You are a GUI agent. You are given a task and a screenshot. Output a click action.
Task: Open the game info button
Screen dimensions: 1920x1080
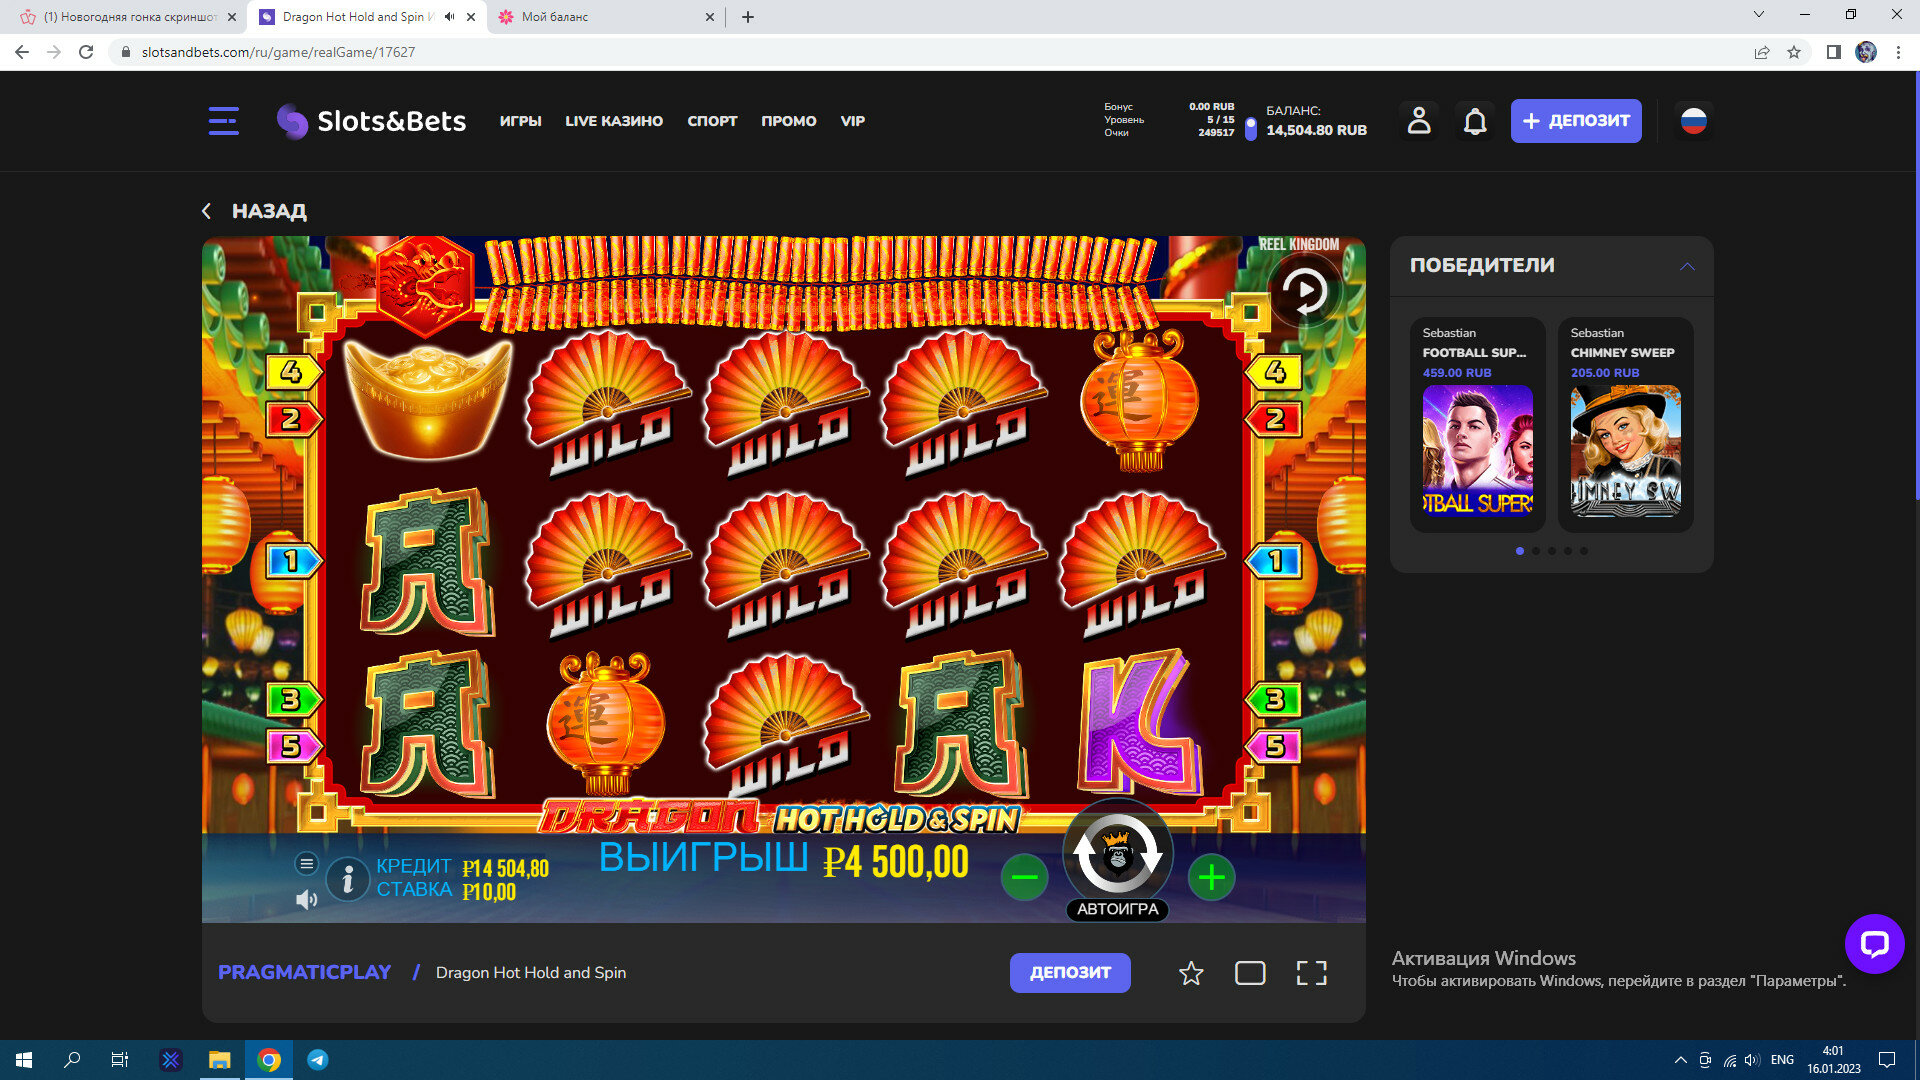348,879
